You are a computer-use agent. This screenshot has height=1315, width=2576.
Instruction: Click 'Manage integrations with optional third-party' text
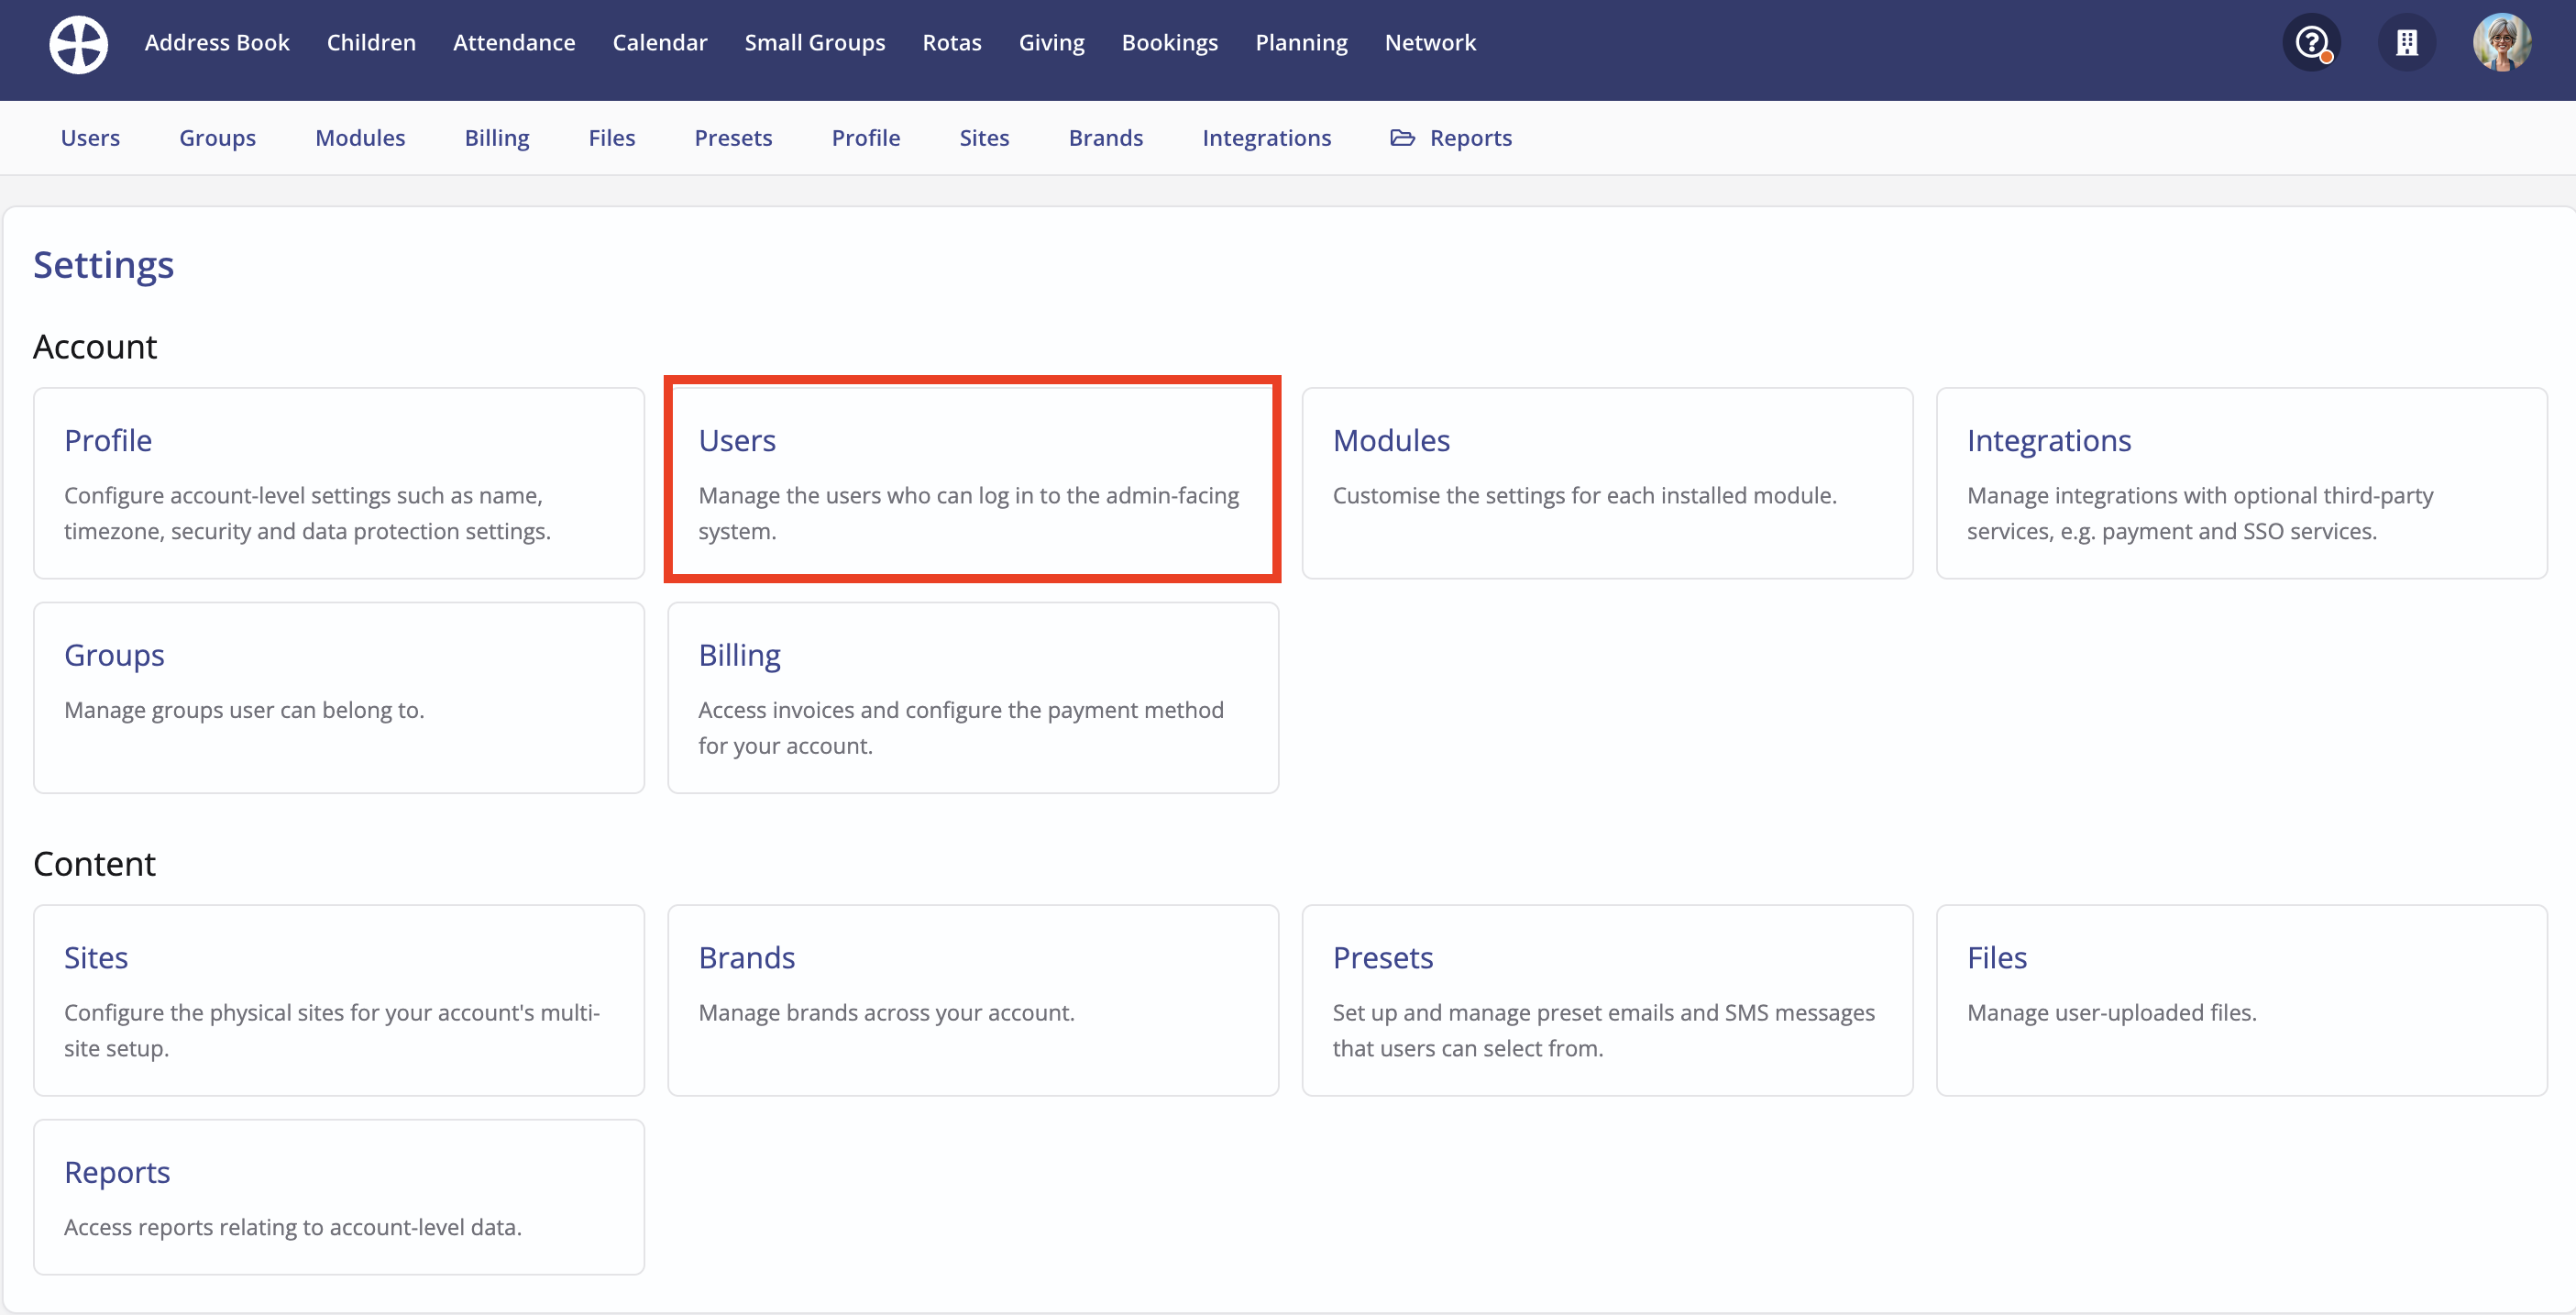coord(2200,513)
